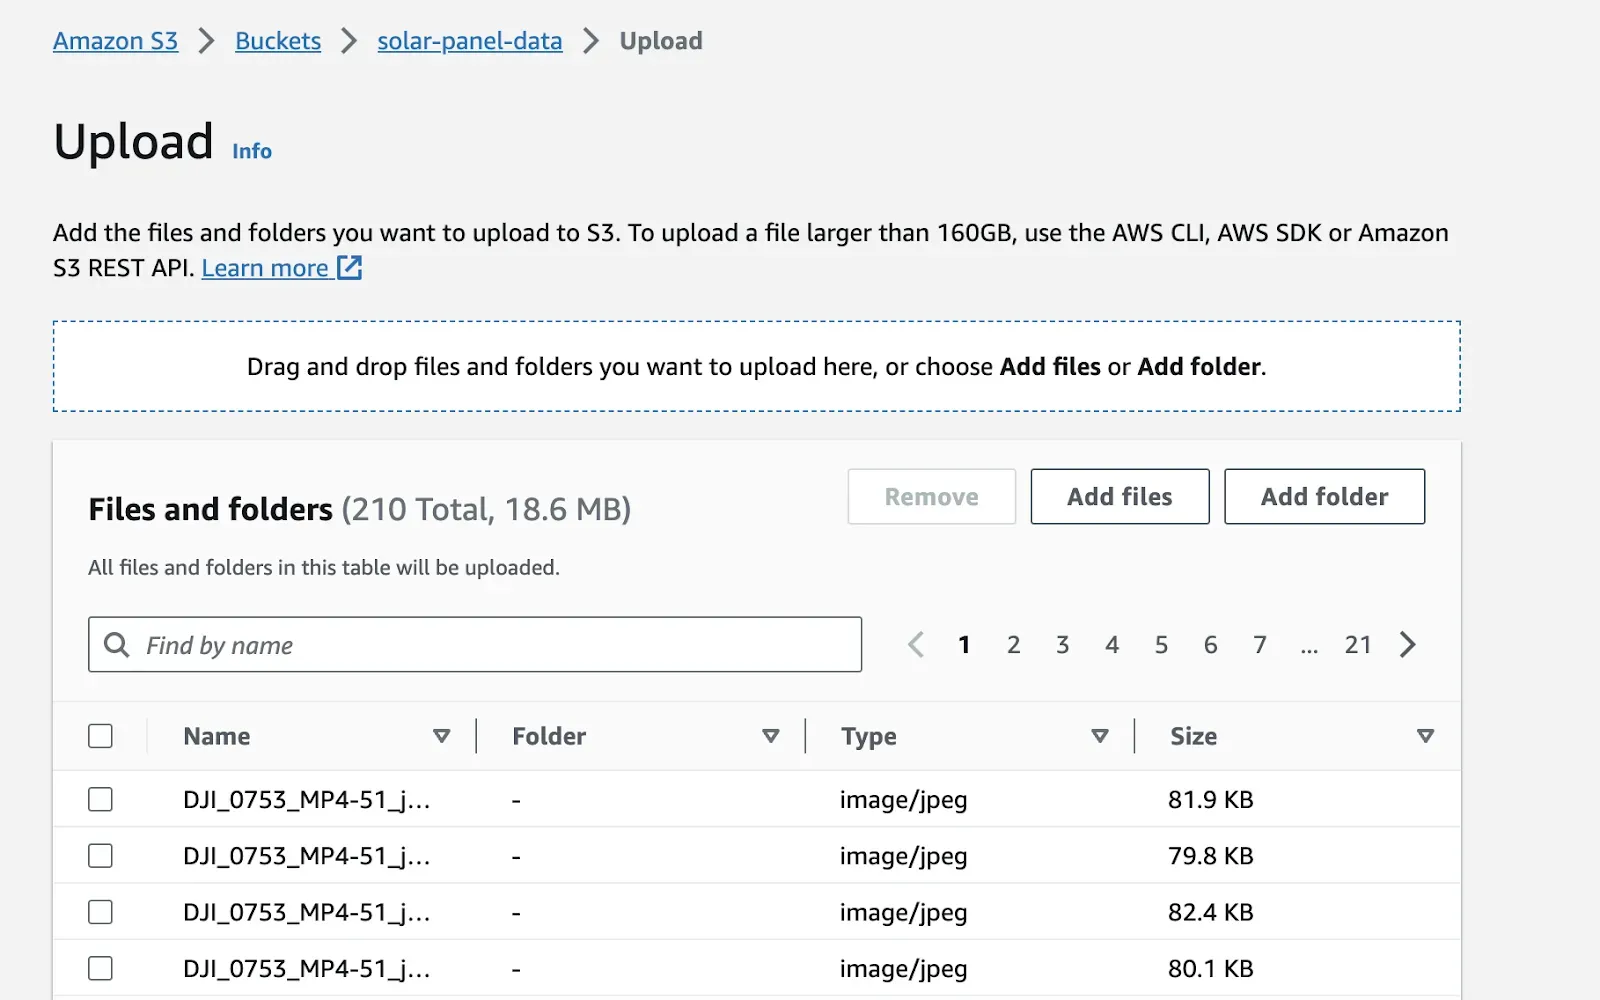This screenshot has width=1600, height=1000.
Task: Open page 5 of the file list
Action: (1161, 645)
